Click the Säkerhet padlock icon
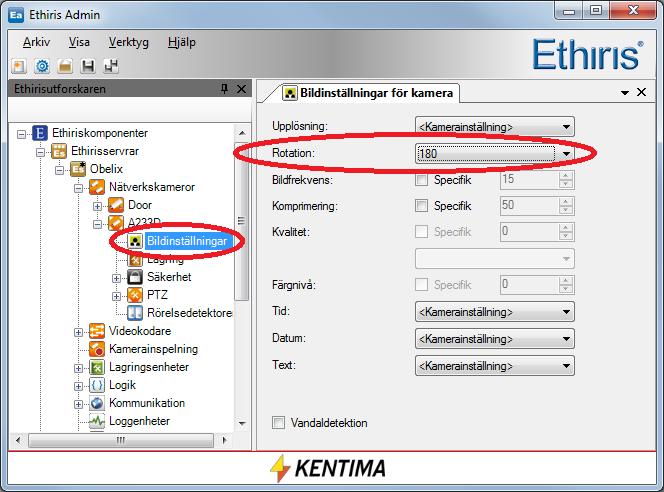 [135, 277]
